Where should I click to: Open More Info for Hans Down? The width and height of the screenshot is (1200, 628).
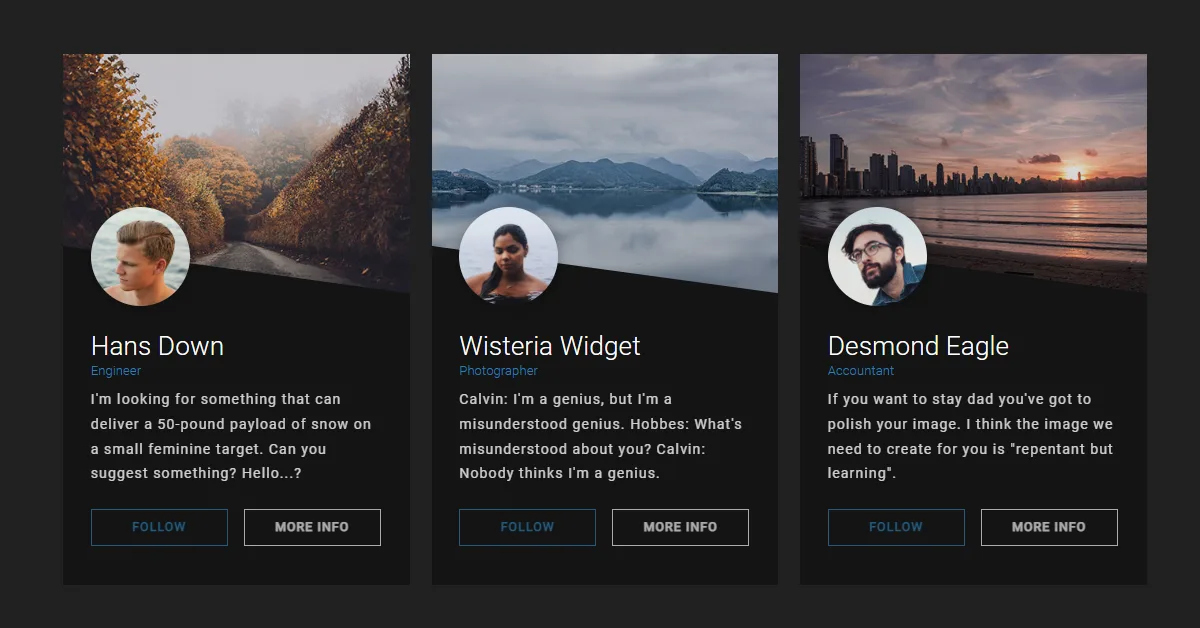(312, 527)
